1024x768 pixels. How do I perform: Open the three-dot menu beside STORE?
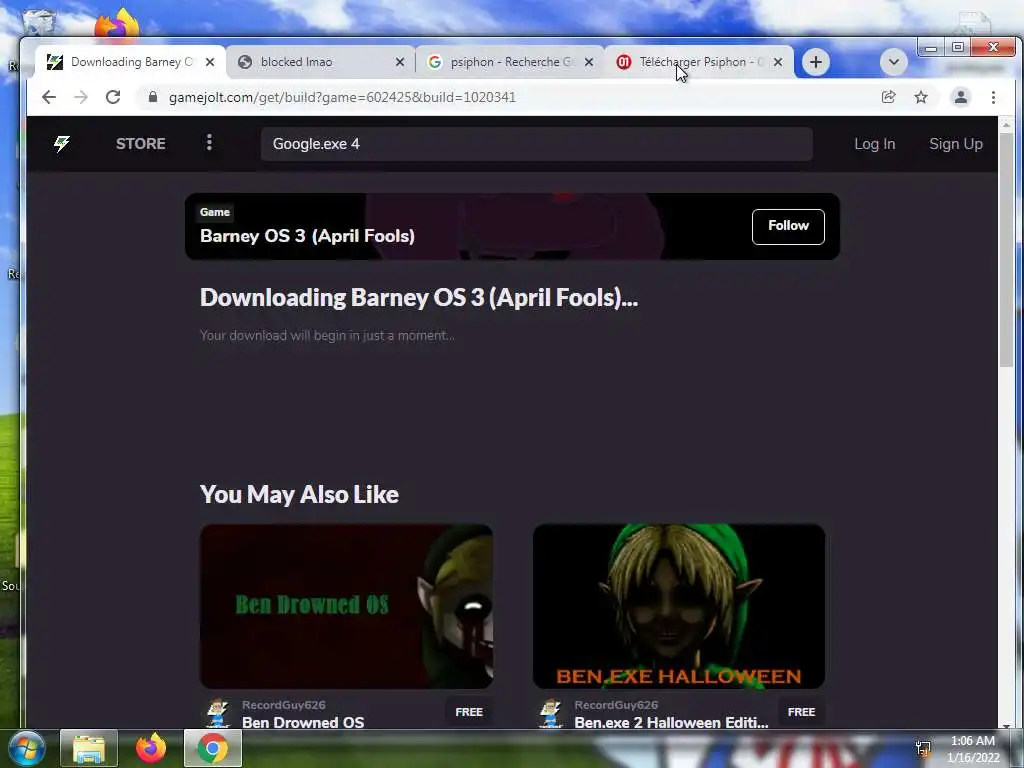209,143
